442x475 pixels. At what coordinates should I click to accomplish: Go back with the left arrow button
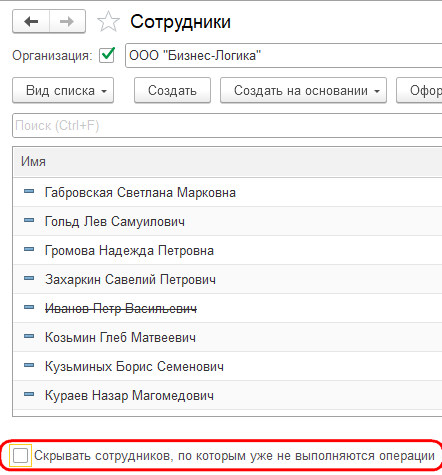[x=31, y=22]
